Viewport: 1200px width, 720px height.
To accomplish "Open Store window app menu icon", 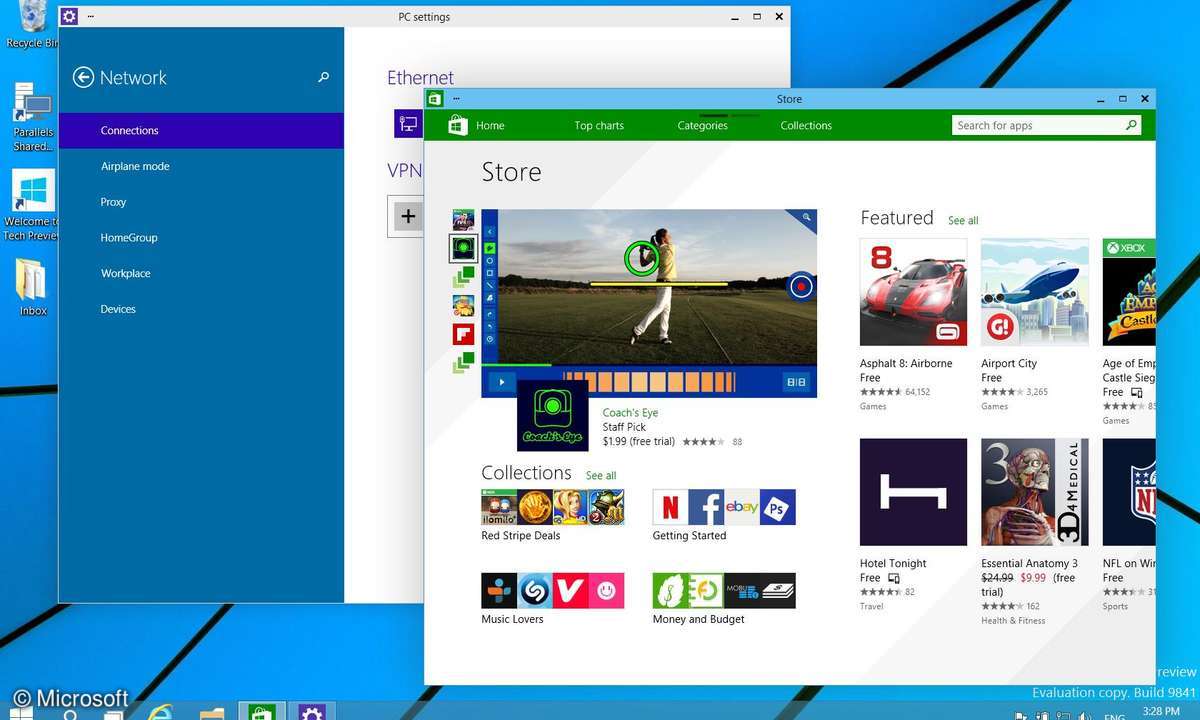I will point(435,98).
